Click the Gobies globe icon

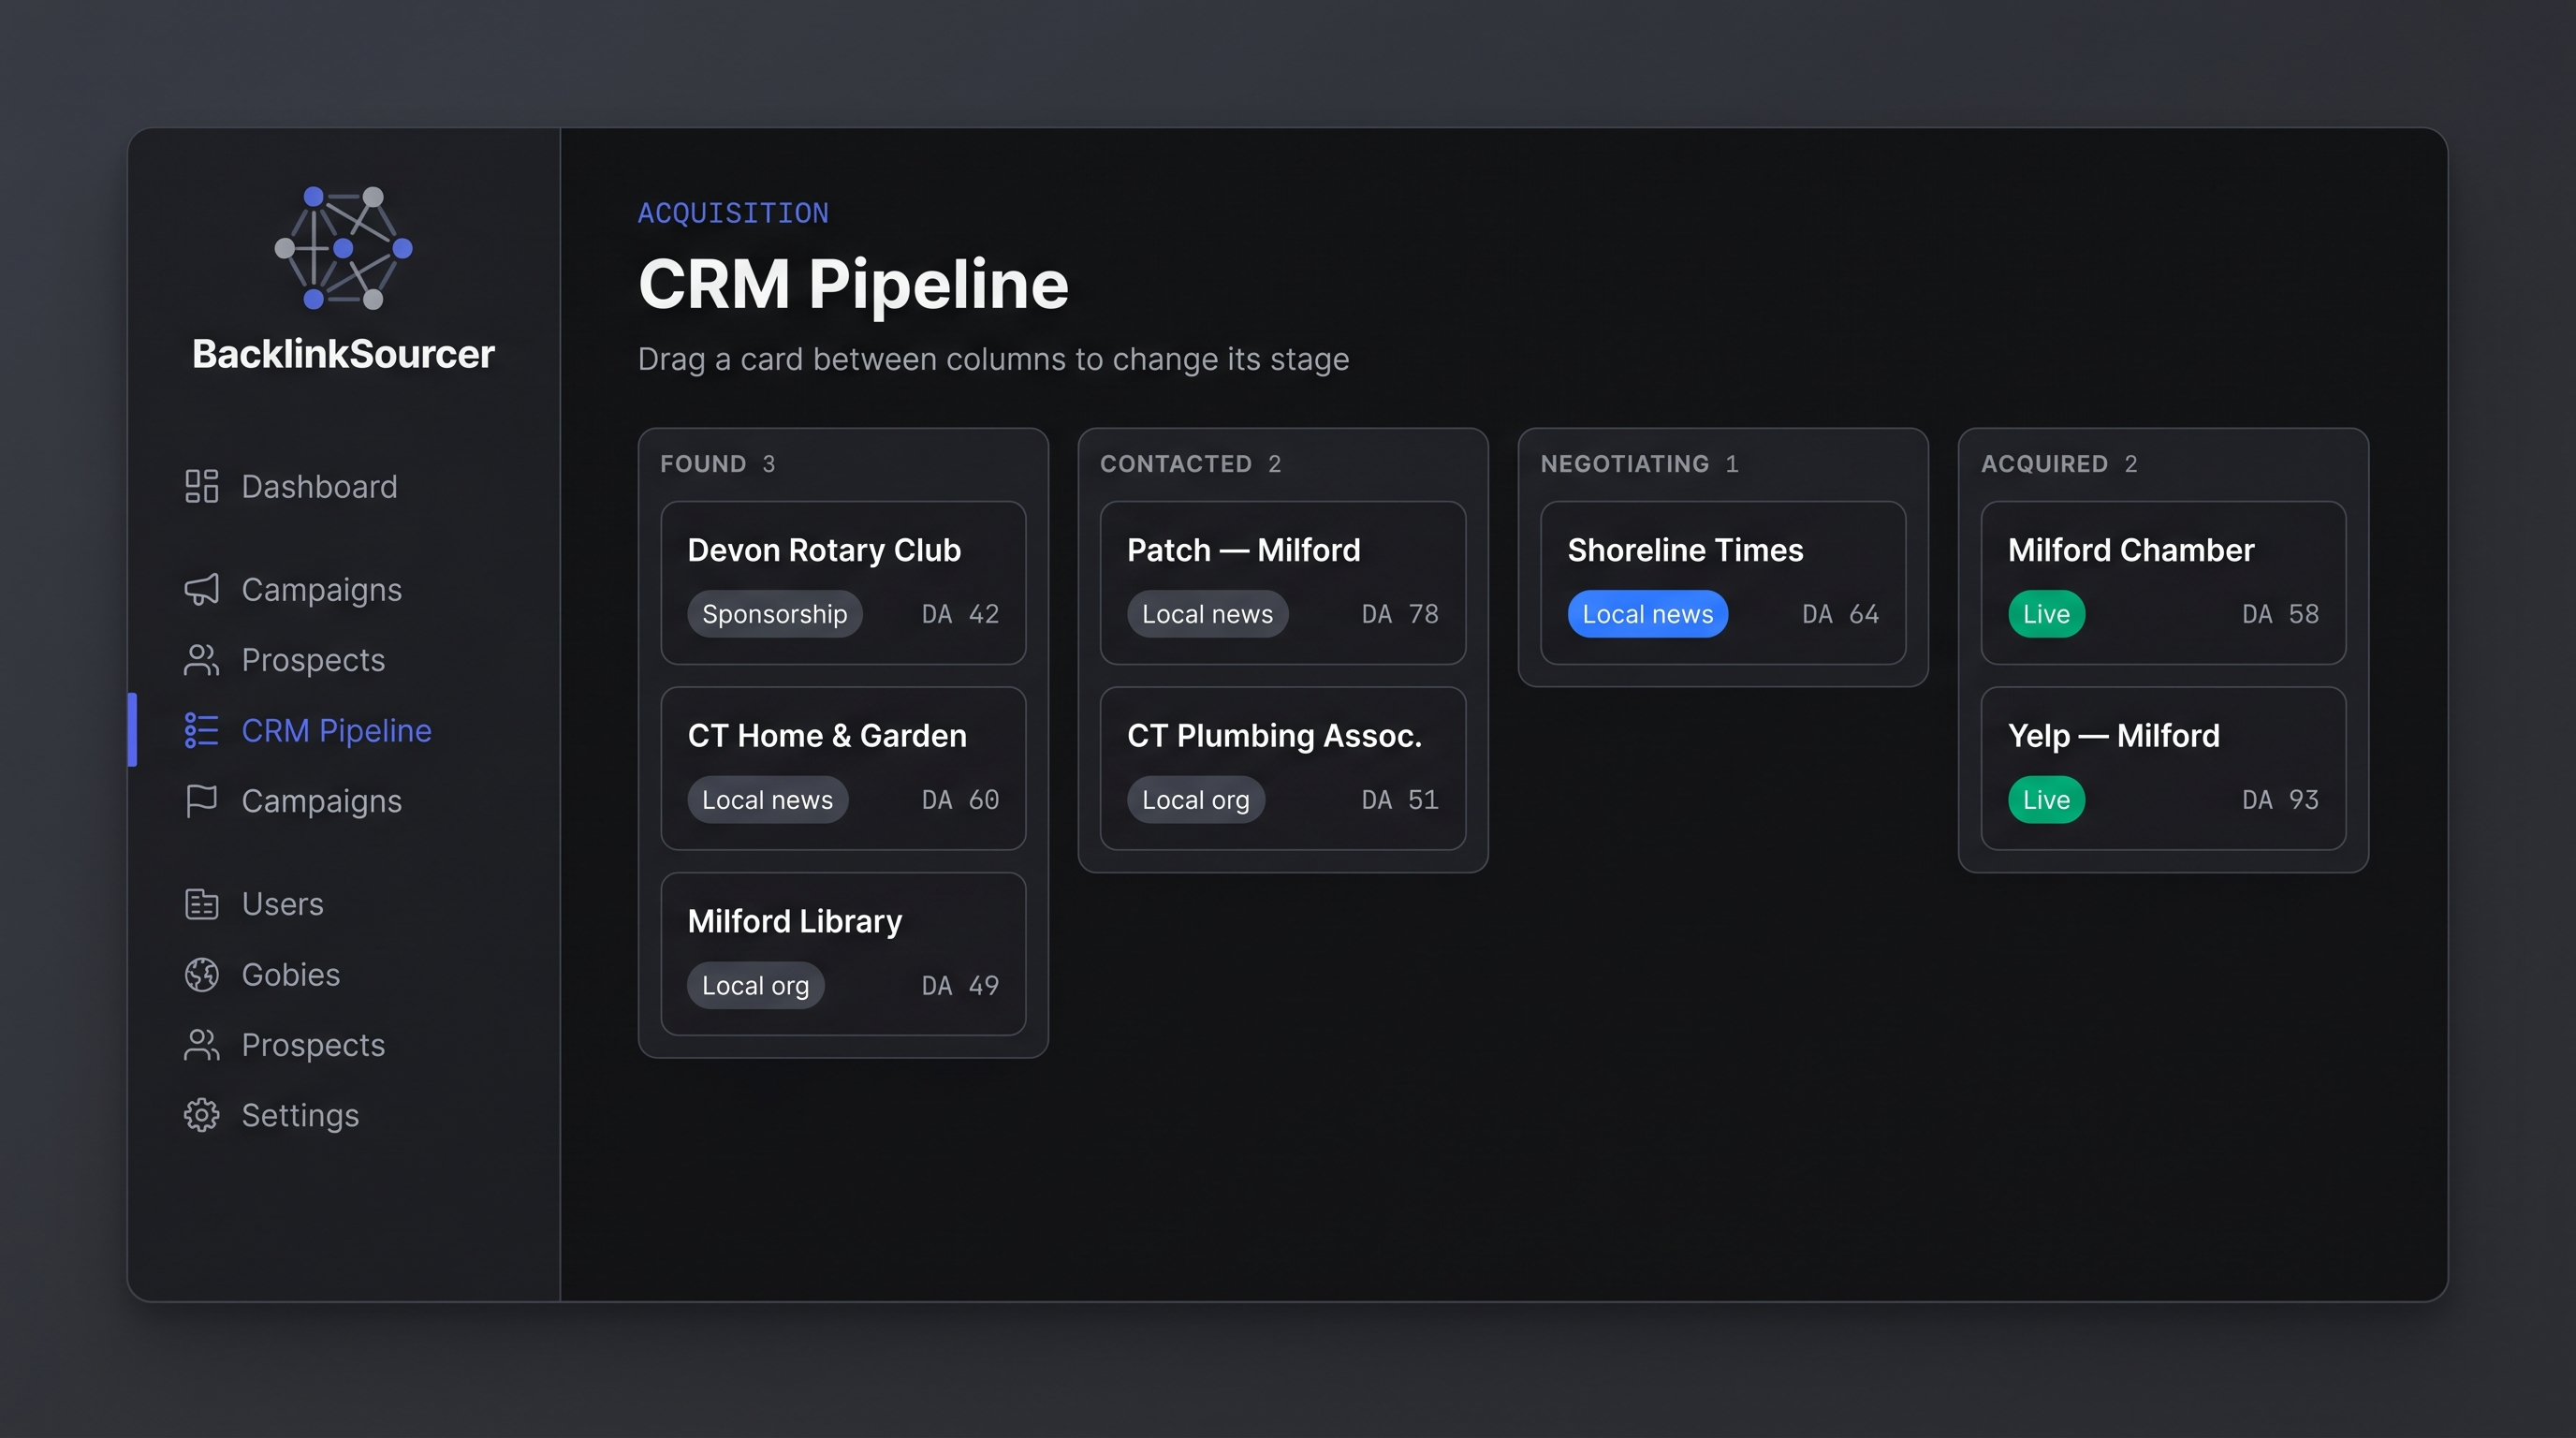click(x=201, y=974)
